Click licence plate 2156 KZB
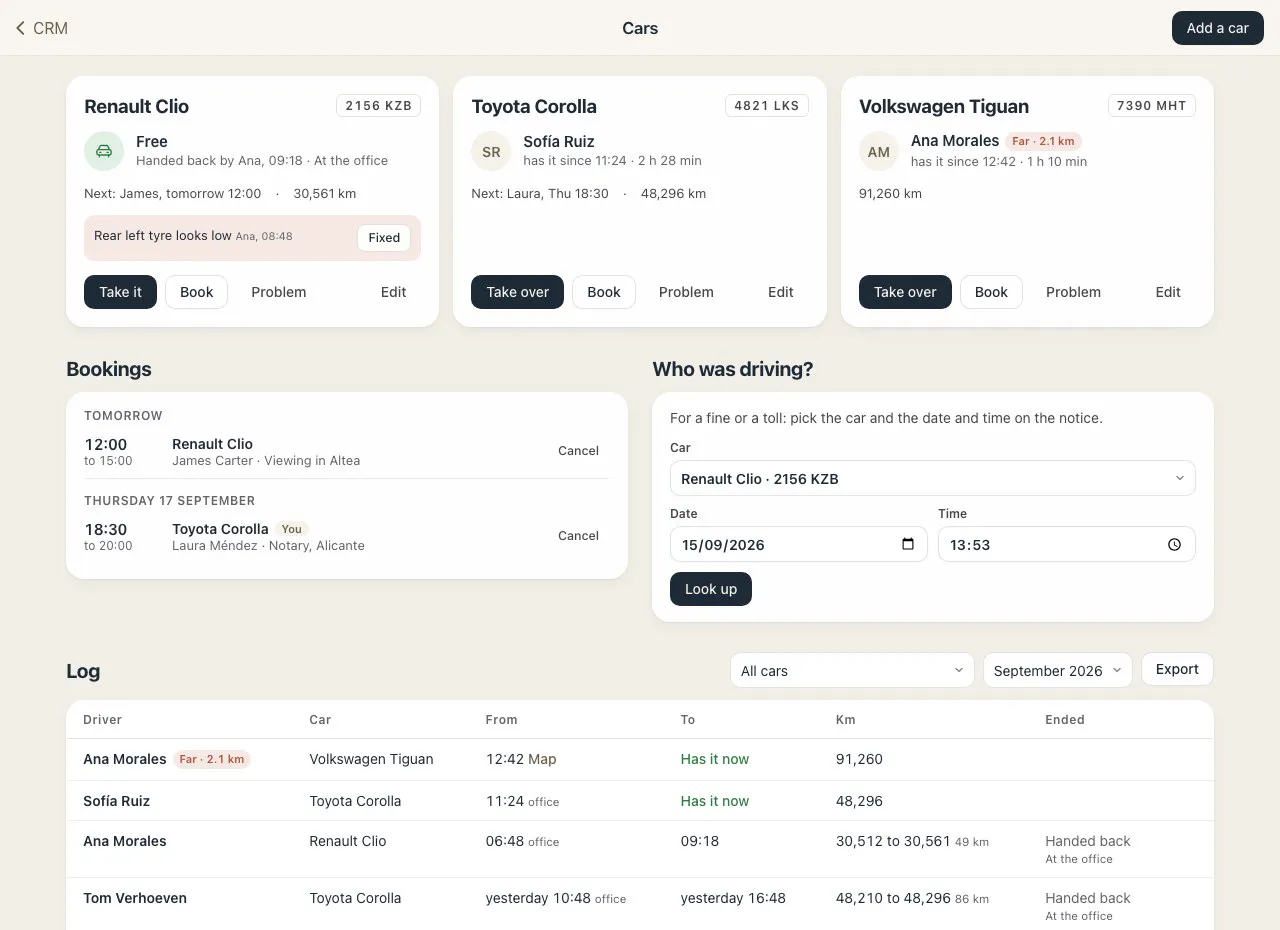This screenshot has height=930, width=1280. (378, 105)
